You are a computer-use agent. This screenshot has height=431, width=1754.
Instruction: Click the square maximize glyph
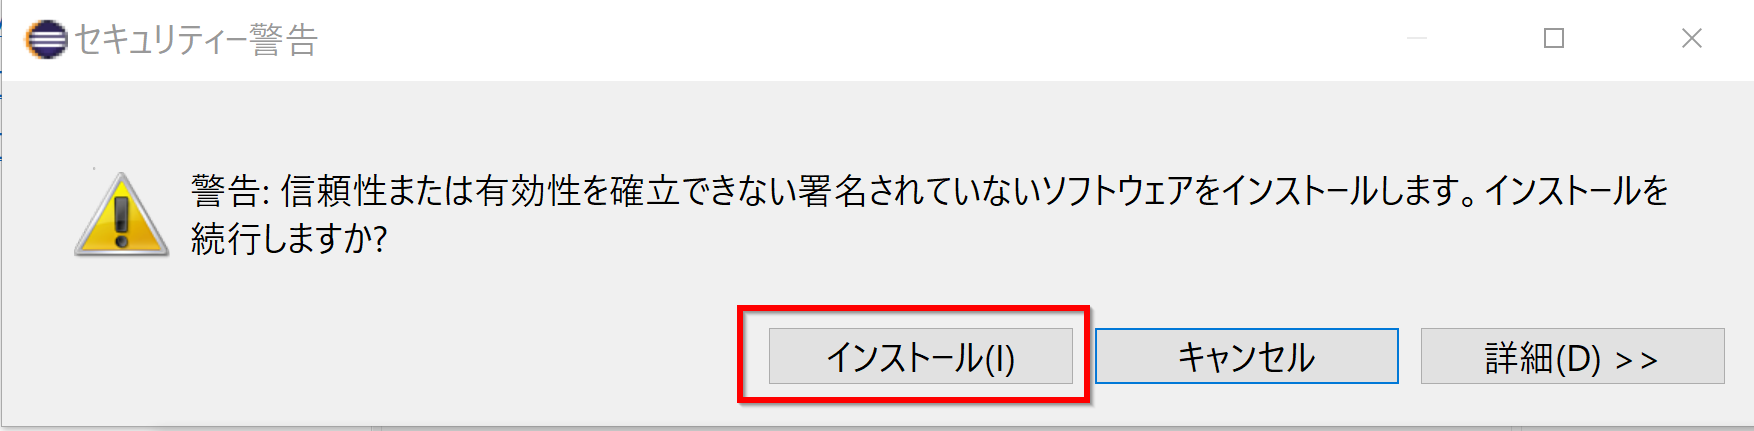click(x=1554, y=38)
